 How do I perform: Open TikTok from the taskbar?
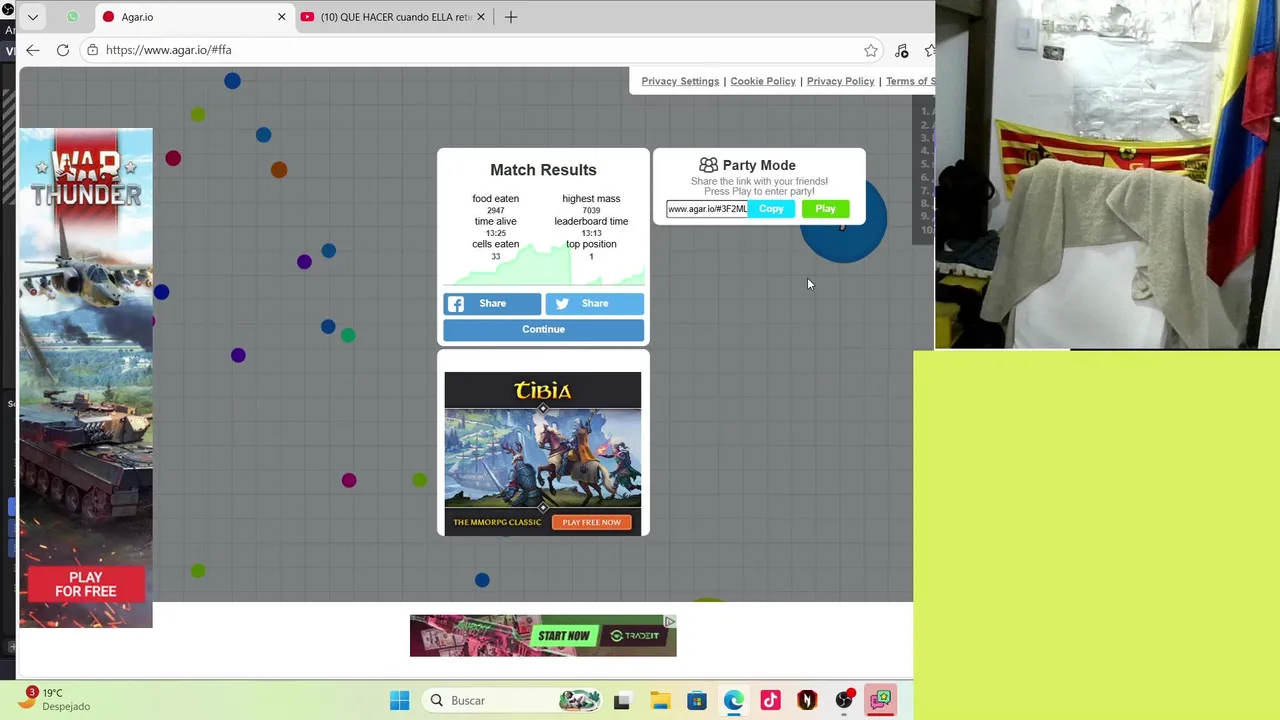pyautogui.click(x=770, y=701)
